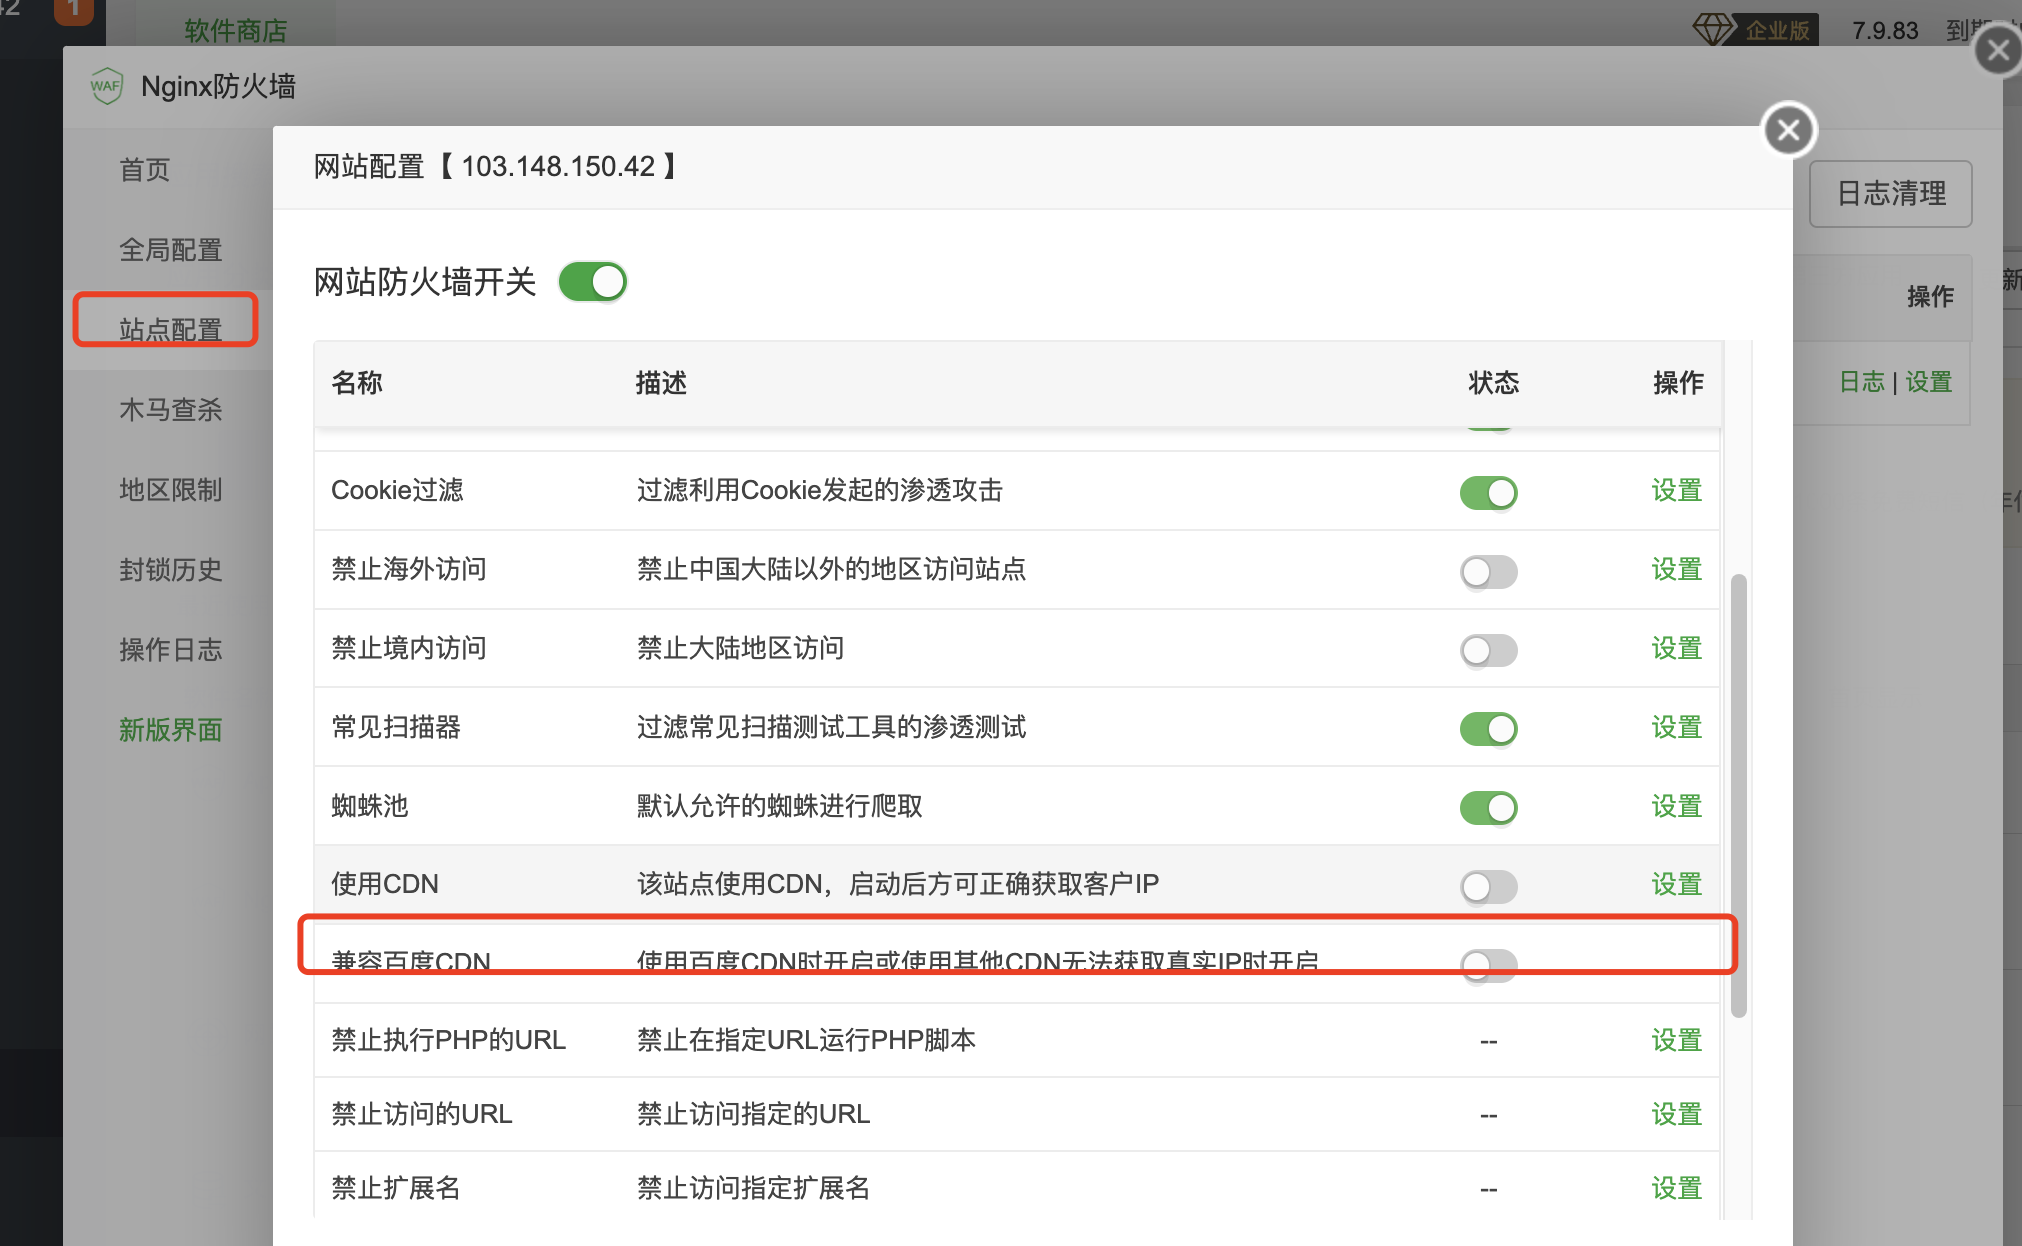
Task: Go to 首页 in firewall sidebar
Action: click(145, 170)
